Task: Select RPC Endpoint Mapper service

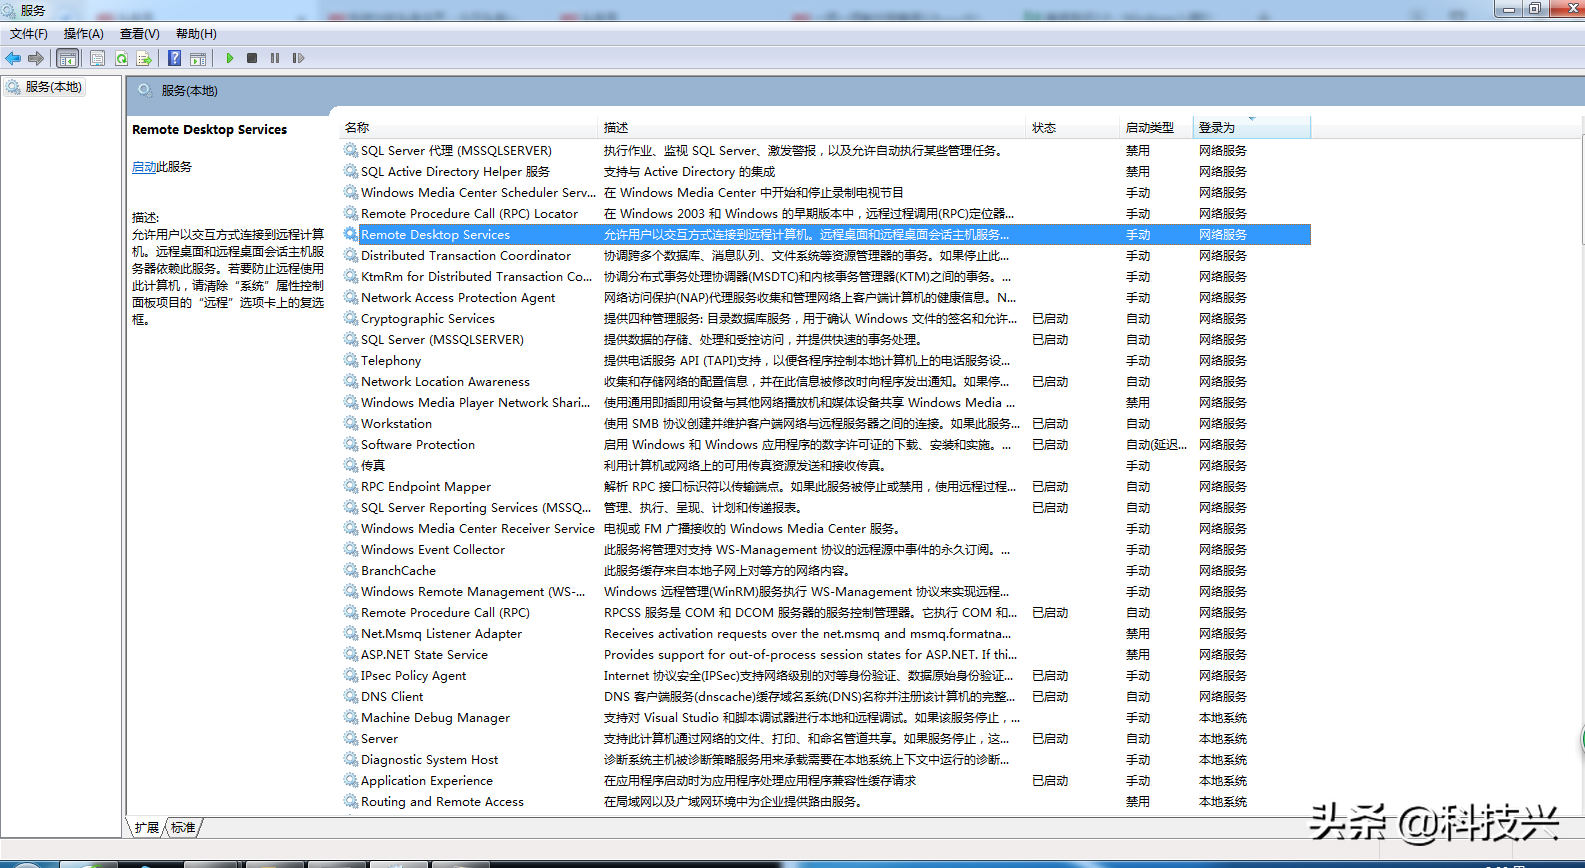Action: click(x=826, y=486)
